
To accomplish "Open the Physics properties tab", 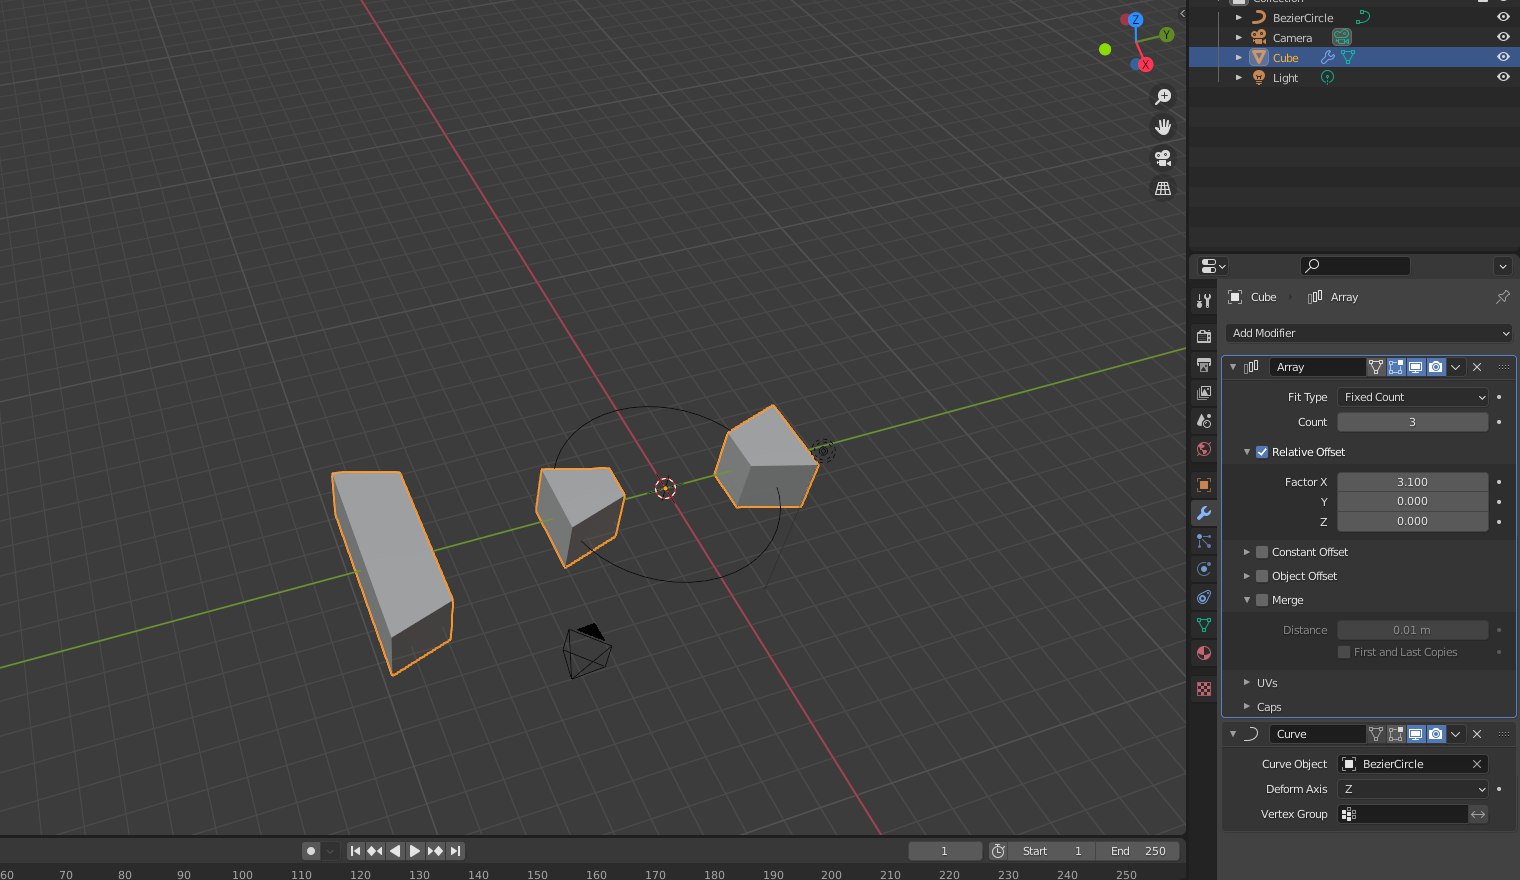I will (1204, 569).
